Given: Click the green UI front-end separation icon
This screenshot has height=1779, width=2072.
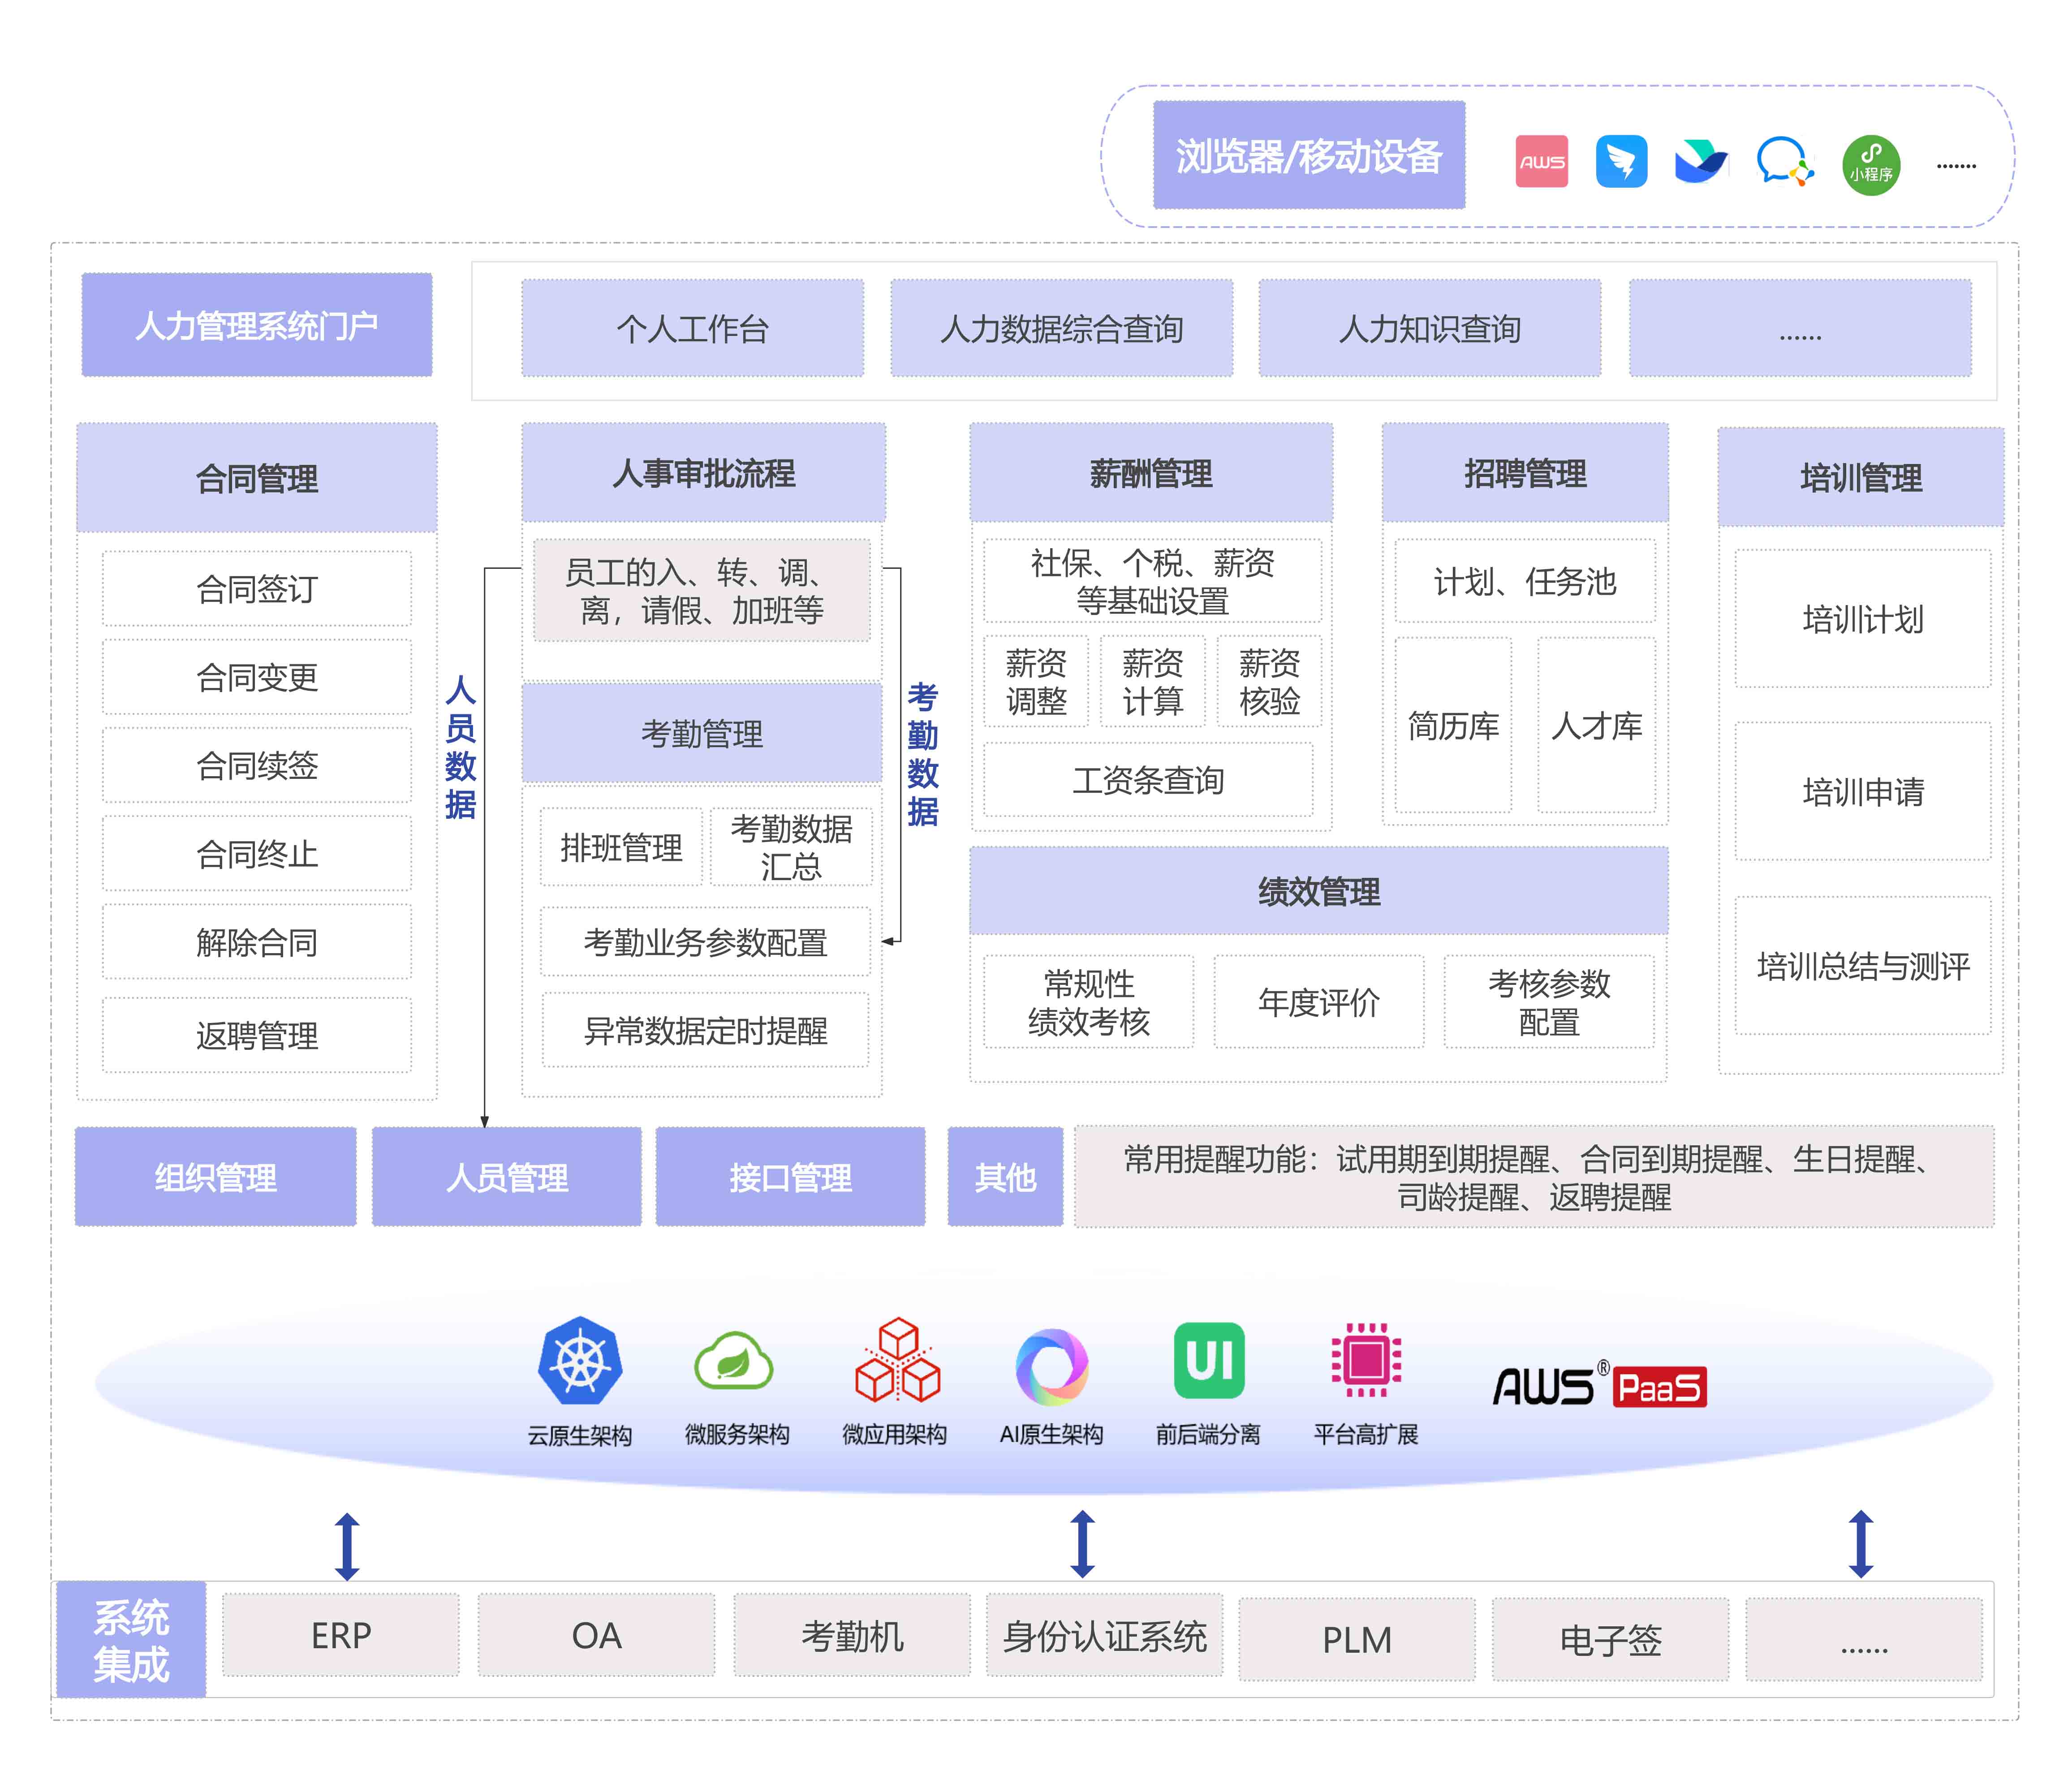Looking at the screenshot, I should (x=1209, y=1360).
